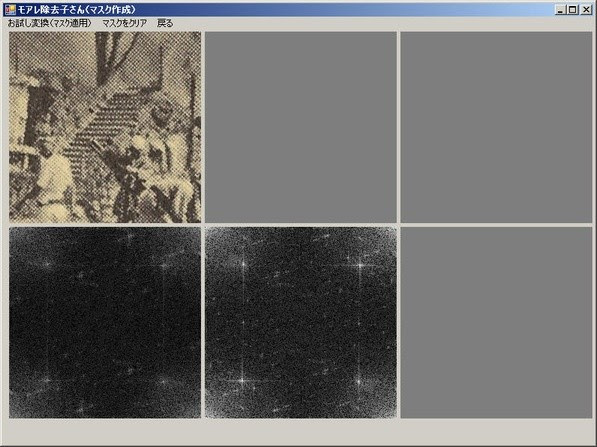Select the empty gray panel at bottom right
597x447 pixels.
(x=496, y=322)
